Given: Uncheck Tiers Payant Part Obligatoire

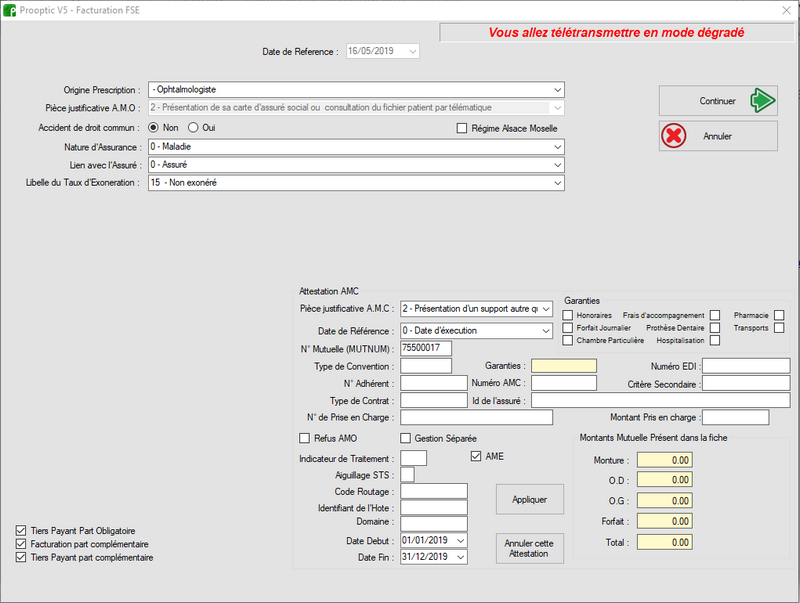Looking at the screenshot, I should click(21, 531).
